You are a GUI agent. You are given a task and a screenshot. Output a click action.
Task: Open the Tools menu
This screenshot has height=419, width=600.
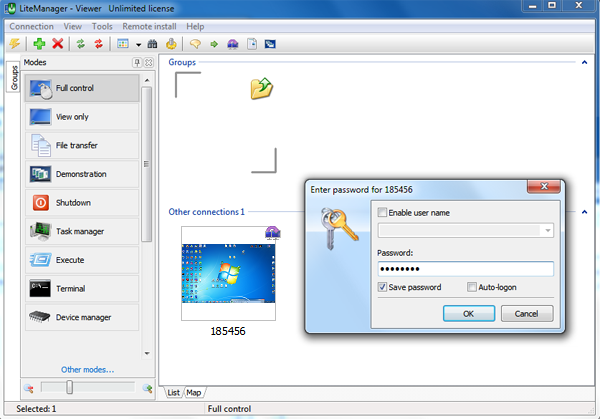point(102,26)
